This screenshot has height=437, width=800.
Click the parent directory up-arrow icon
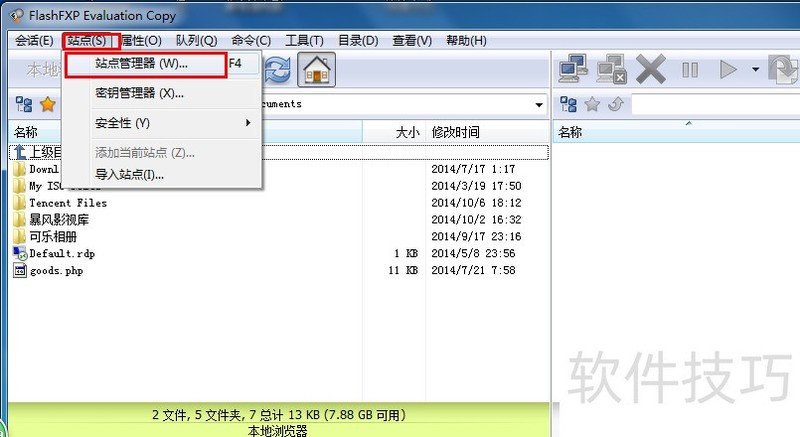pyautogui.click(x=19, y=152)
